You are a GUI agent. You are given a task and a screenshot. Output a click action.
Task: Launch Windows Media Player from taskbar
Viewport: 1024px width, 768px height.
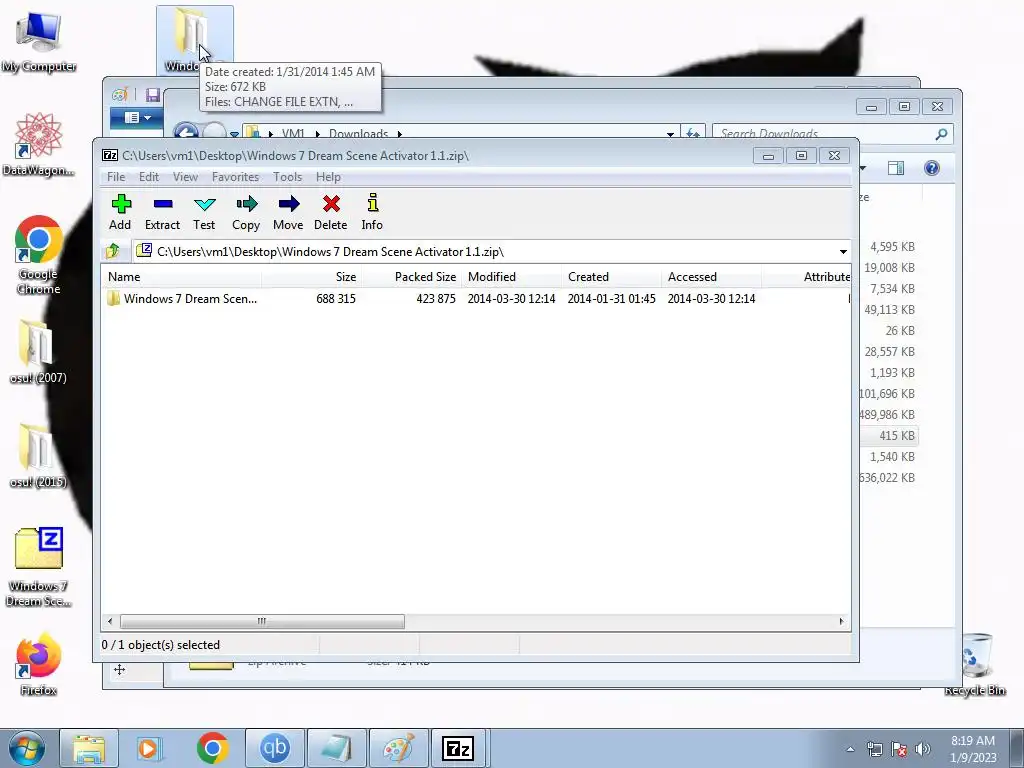[x=150, y=748]
